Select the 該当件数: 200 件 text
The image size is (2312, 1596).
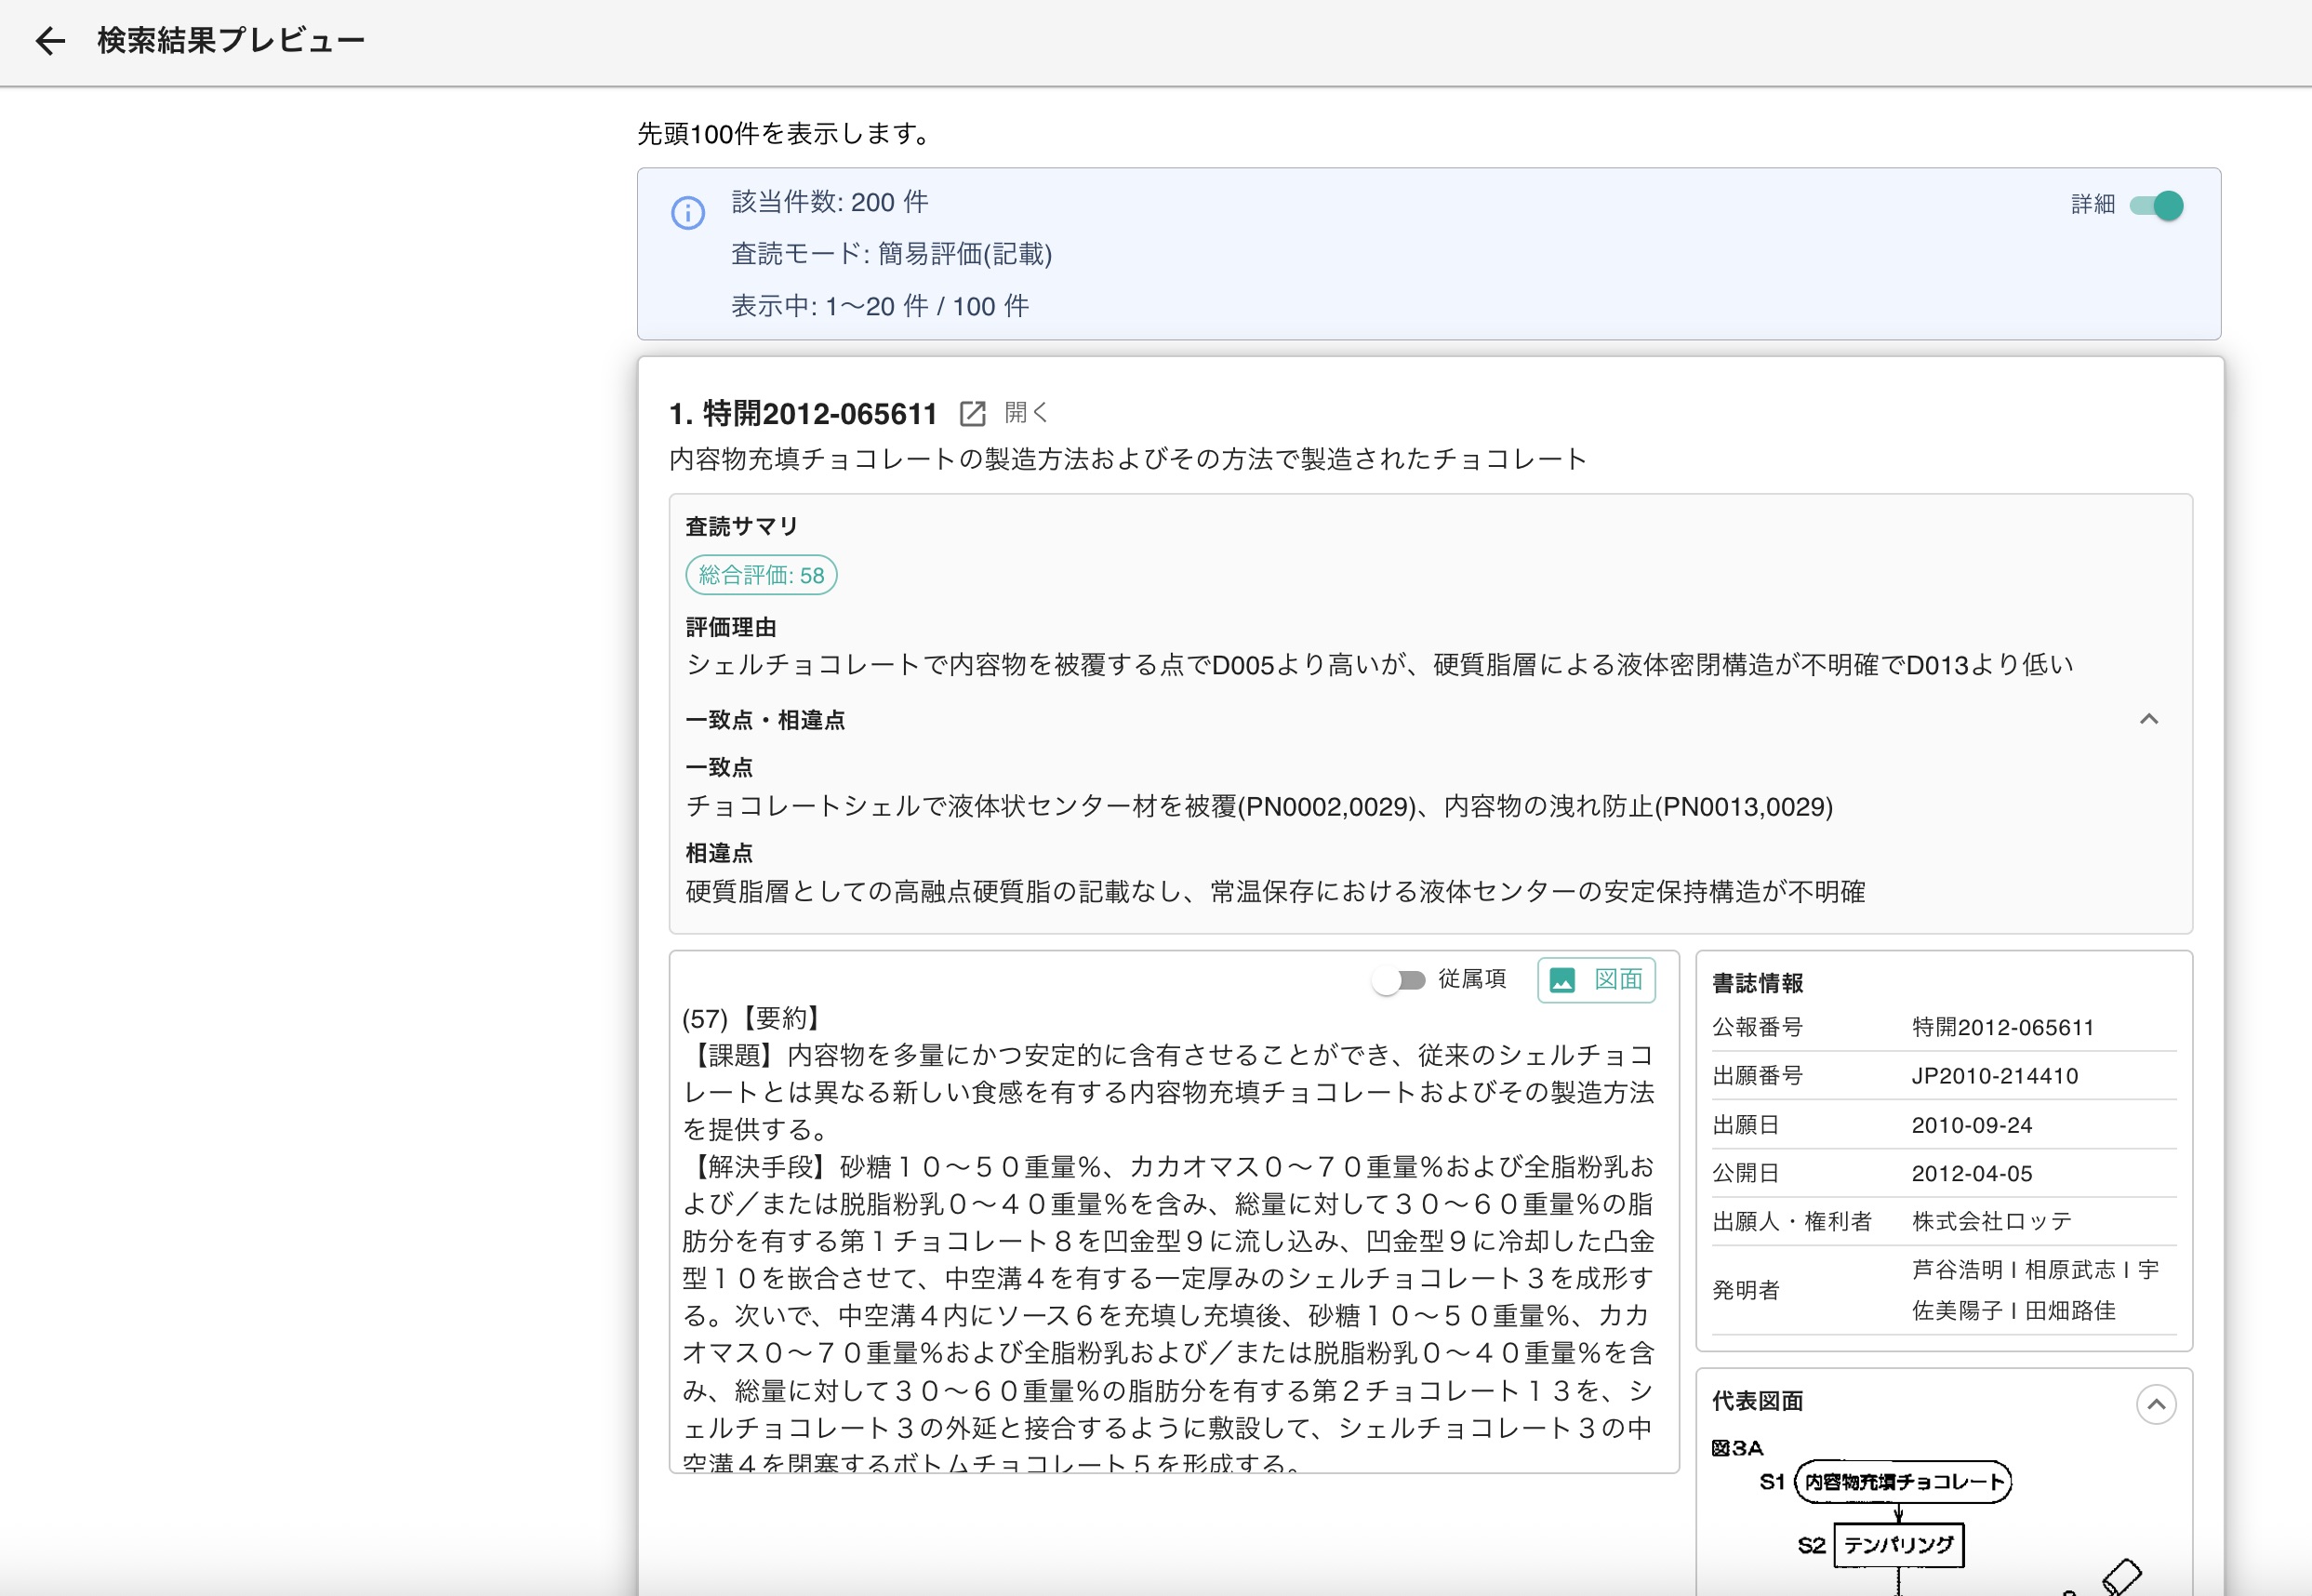[830, 202]
